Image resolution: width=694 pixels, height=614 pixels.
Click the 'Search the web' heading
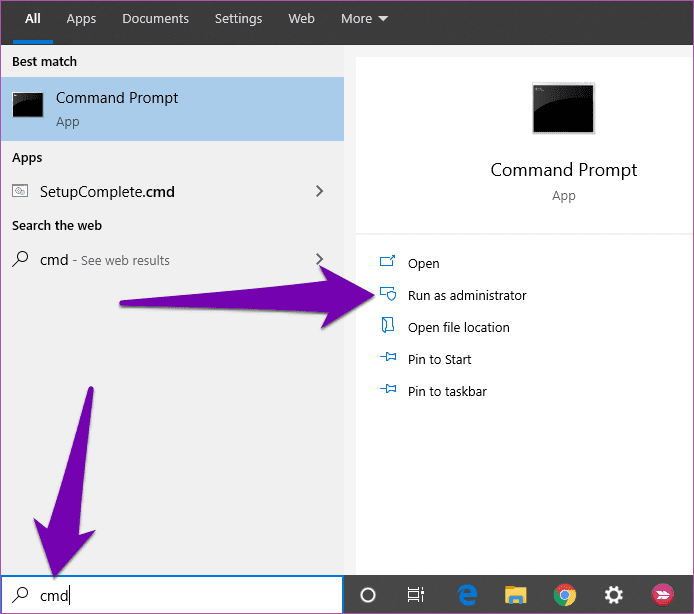[57, 226]
